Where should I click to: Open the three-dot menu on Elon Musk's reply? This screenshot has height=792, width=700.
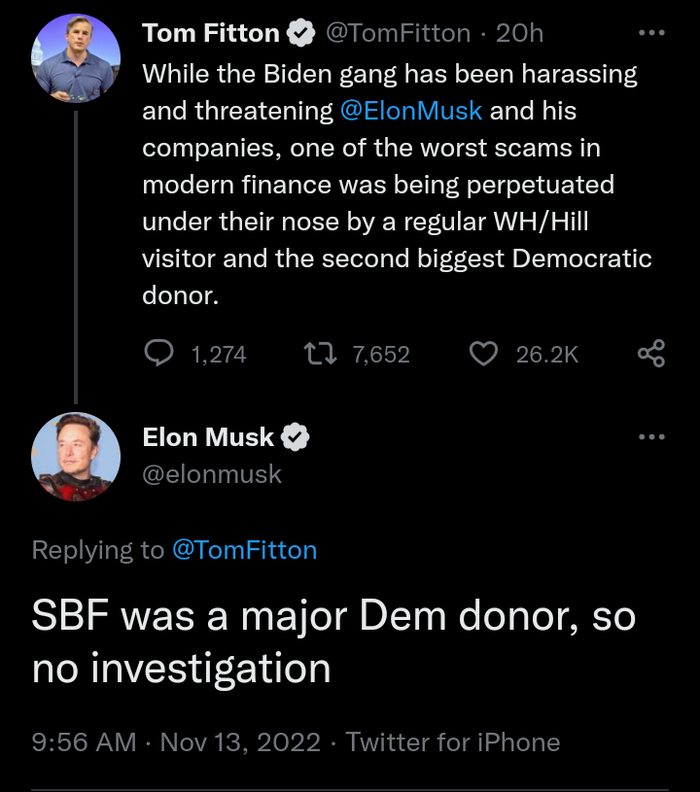point(651,437)
